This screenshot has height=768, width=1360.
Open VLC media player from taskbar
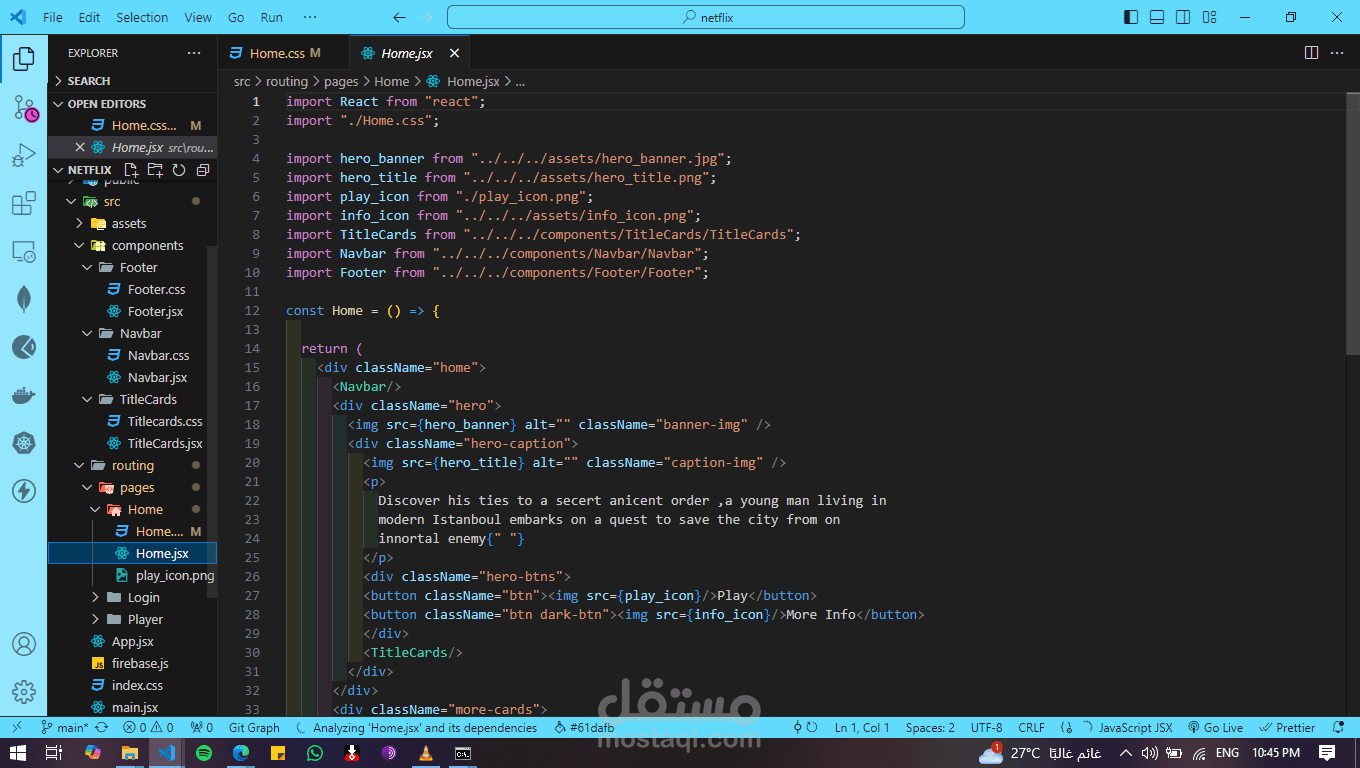click(x=426, y=753)
